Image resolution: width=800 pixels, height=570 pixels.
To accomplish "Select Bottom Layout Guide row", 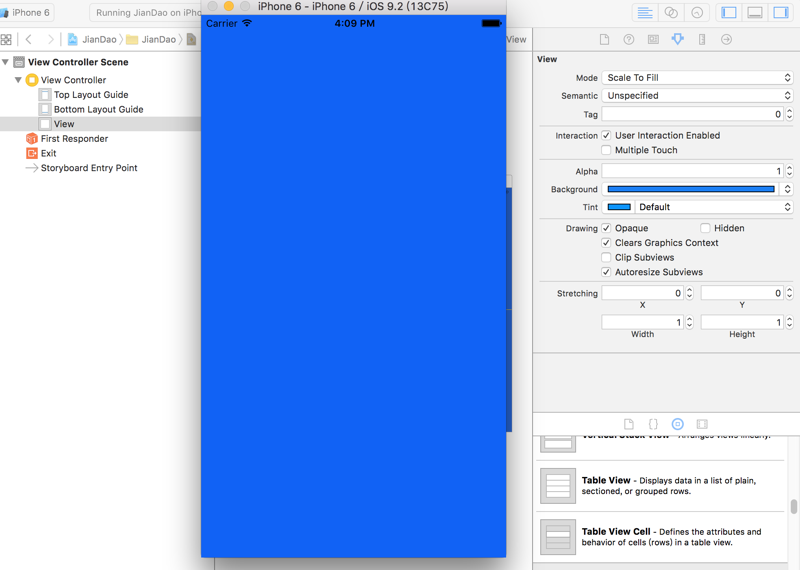I will tap(92, 109).
